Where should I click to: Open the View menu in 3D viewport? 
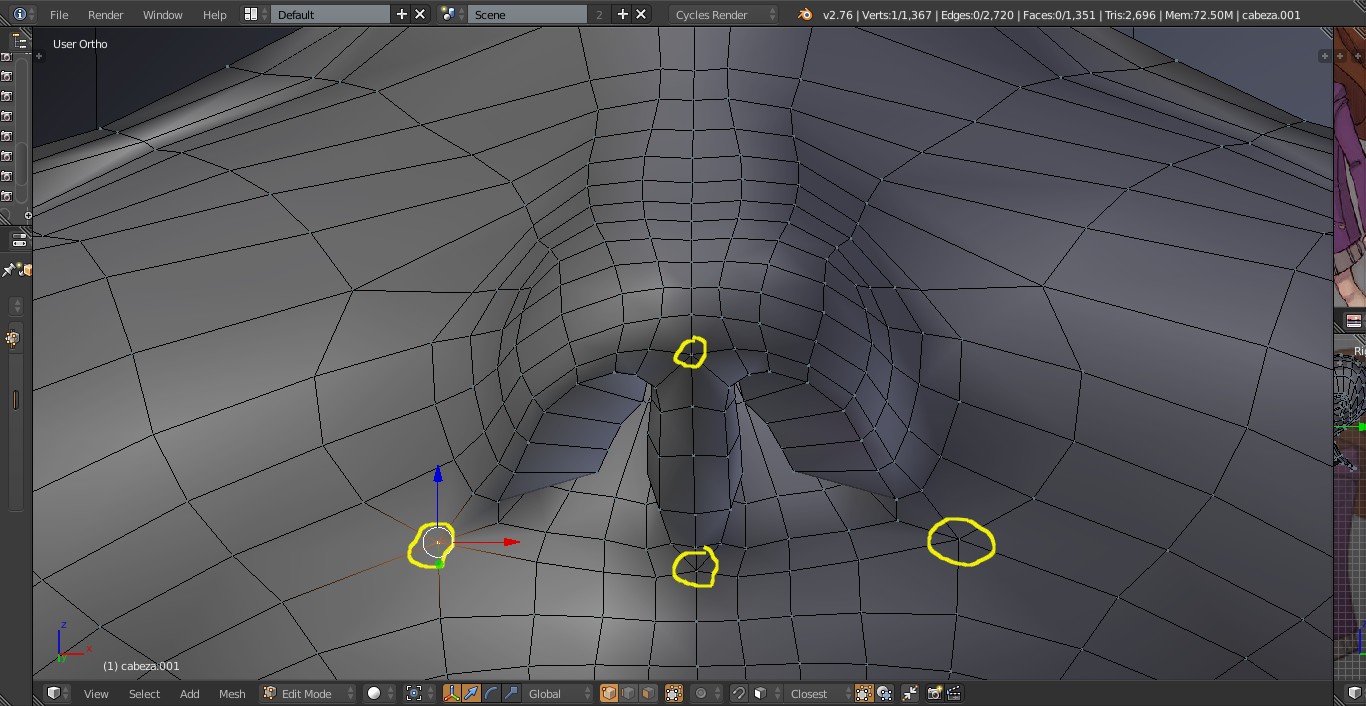tap(96, 693)
